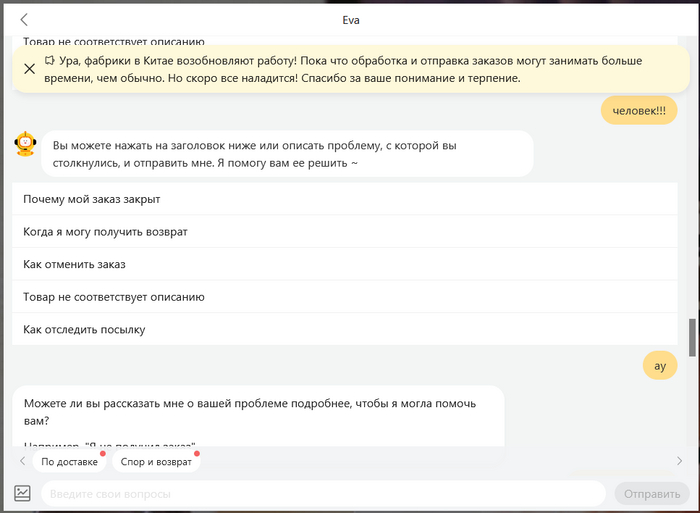Viewport: 700px width, 513px height.
Task: Focus the "Введите свои вопросы" message field
Action: coord(322,494)
